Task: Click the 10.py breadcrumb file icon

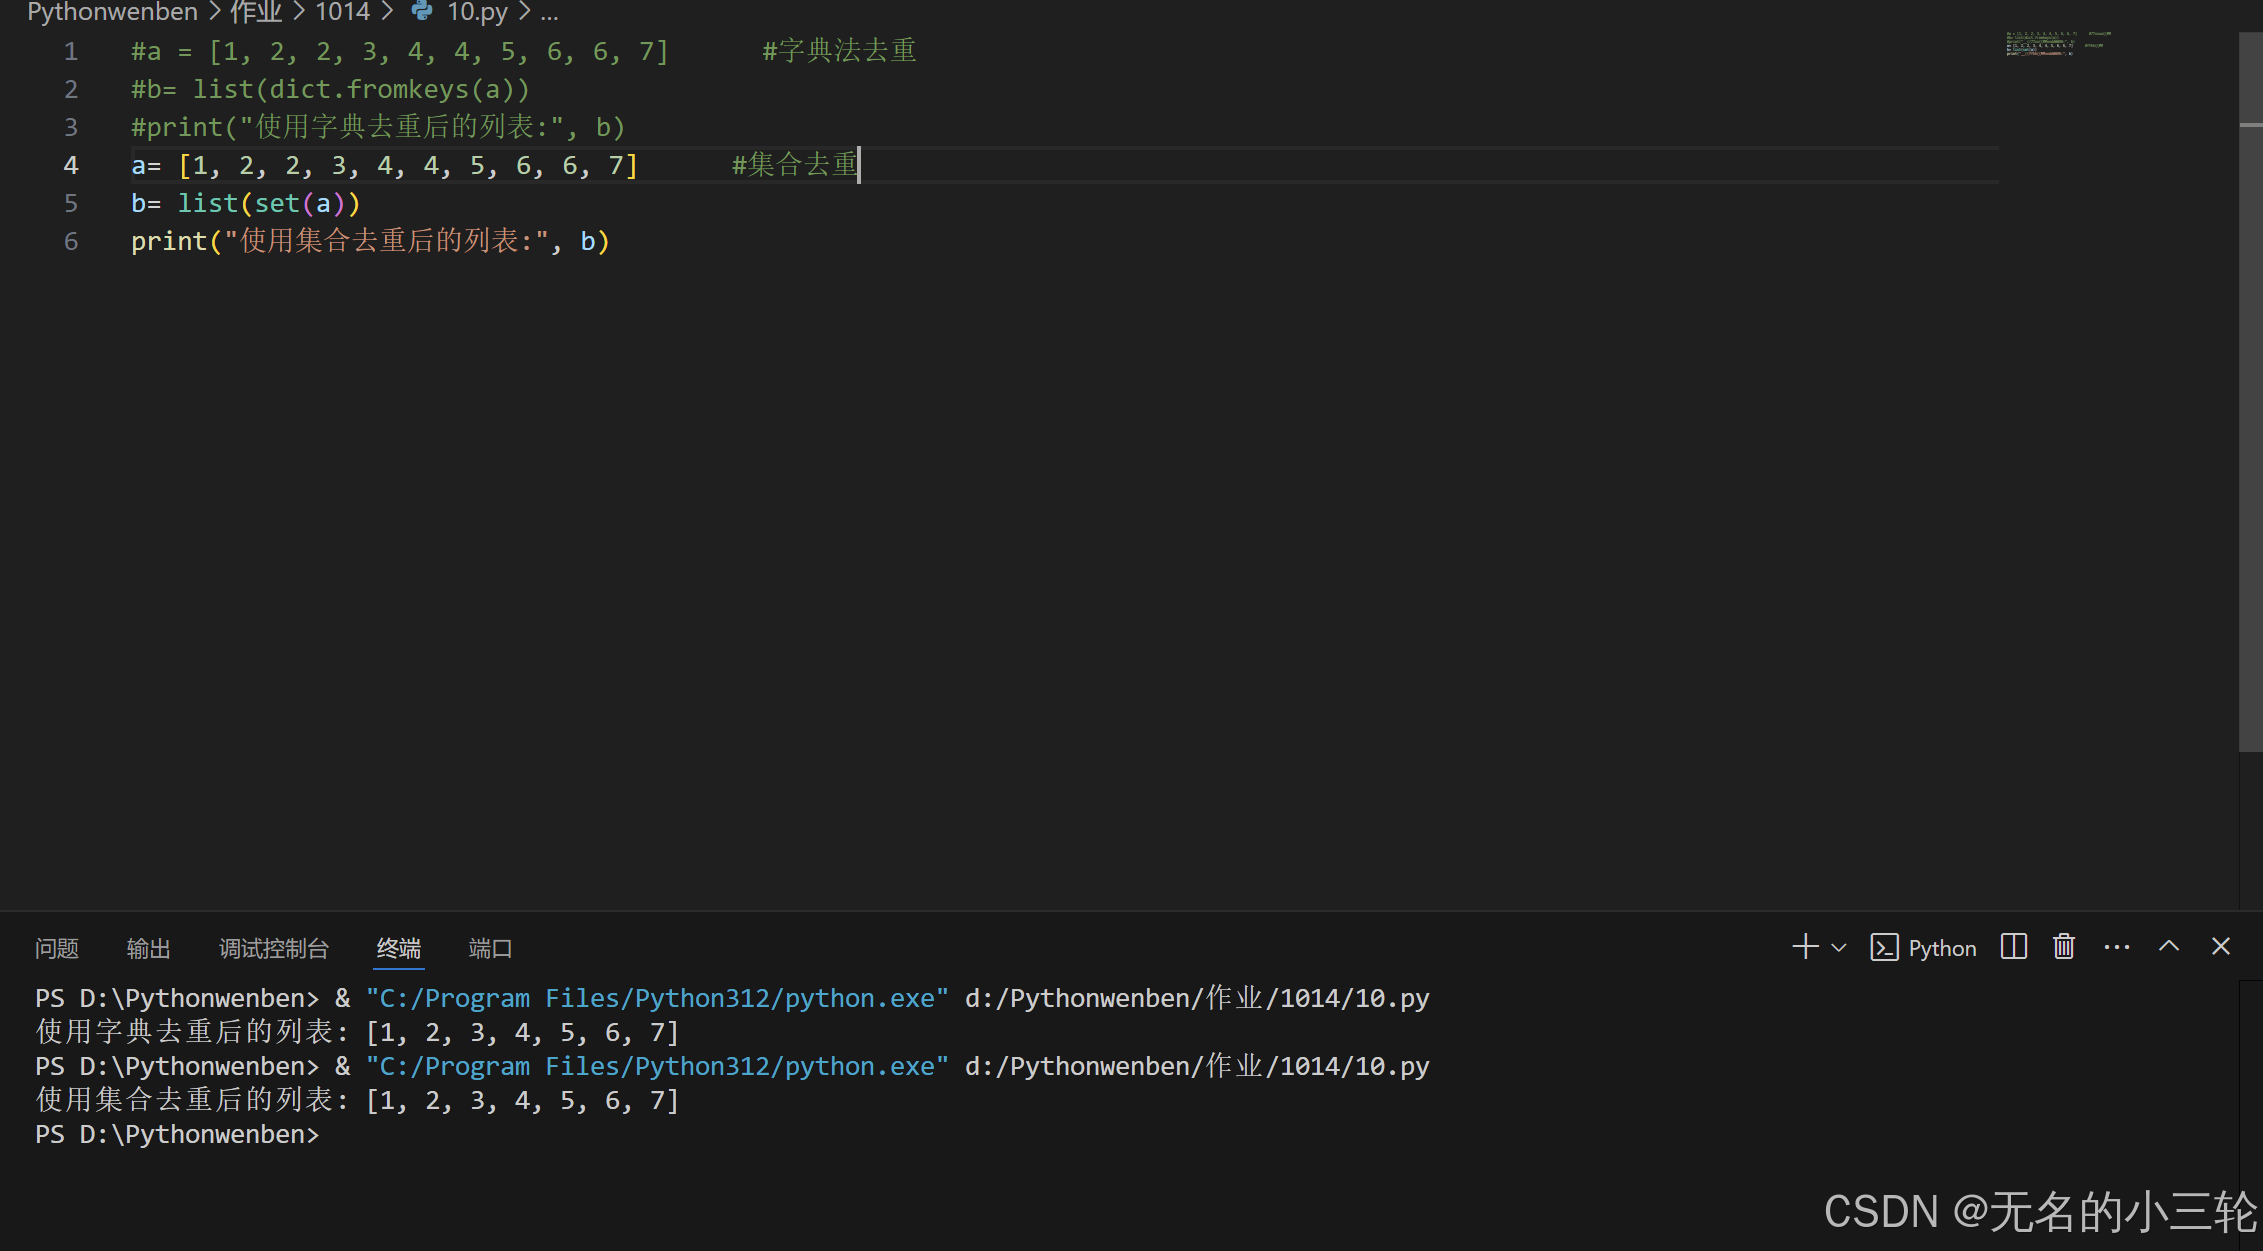Action: coord(422,11)
